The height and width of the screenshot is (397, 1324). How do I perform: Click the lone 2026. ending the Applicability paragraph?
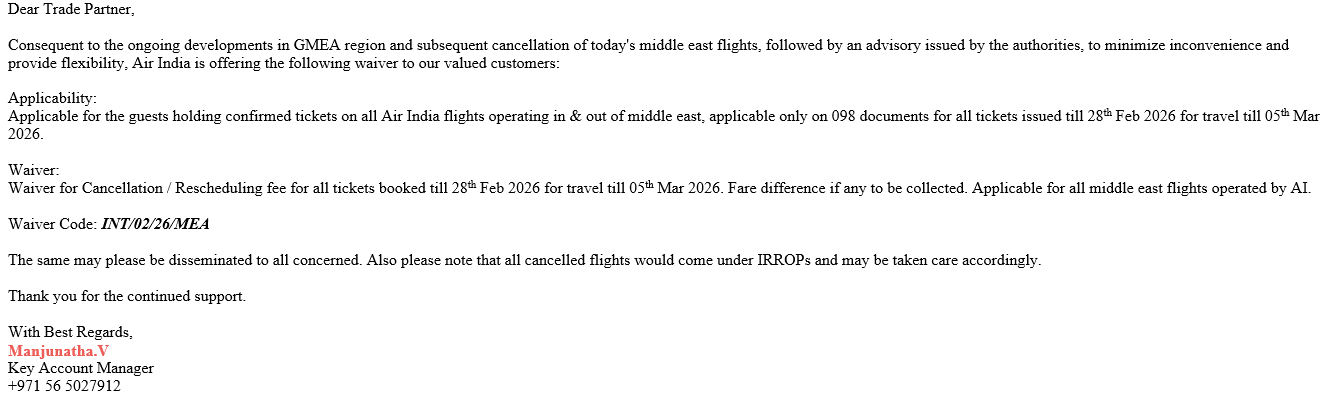[26, 135]
